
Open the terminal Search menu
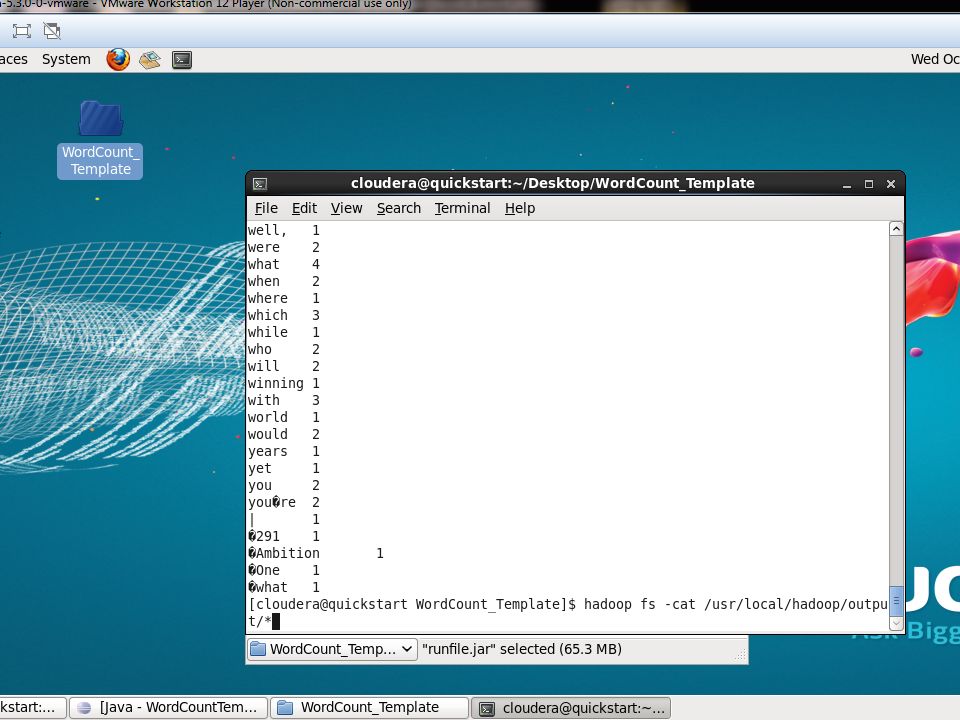tap(399, 208)
